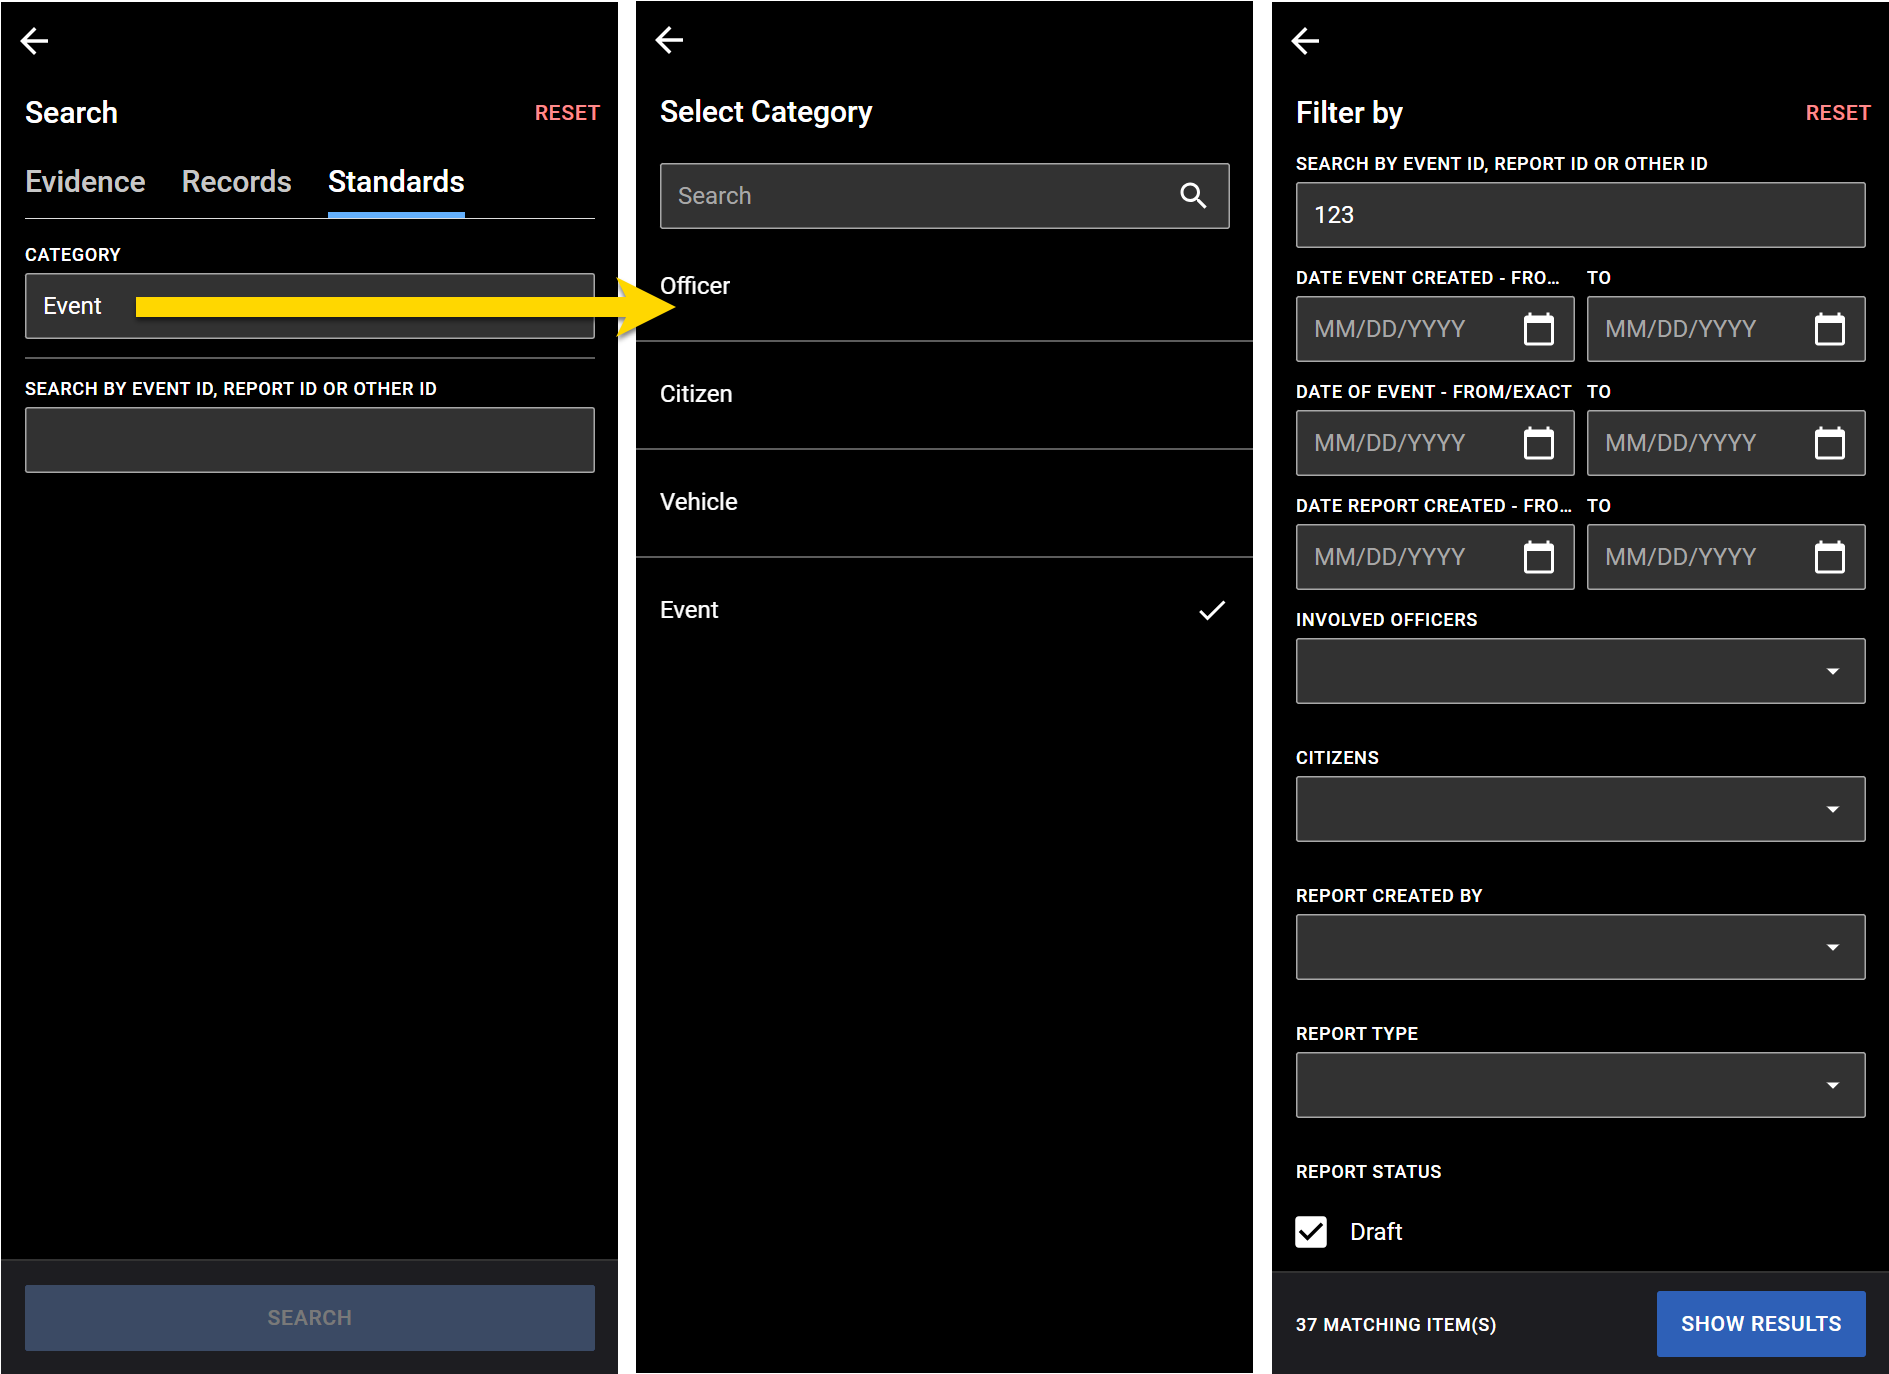Expand the Involved Officers dropdown
The image size is (1889, 1374).
pos(1832,671)
